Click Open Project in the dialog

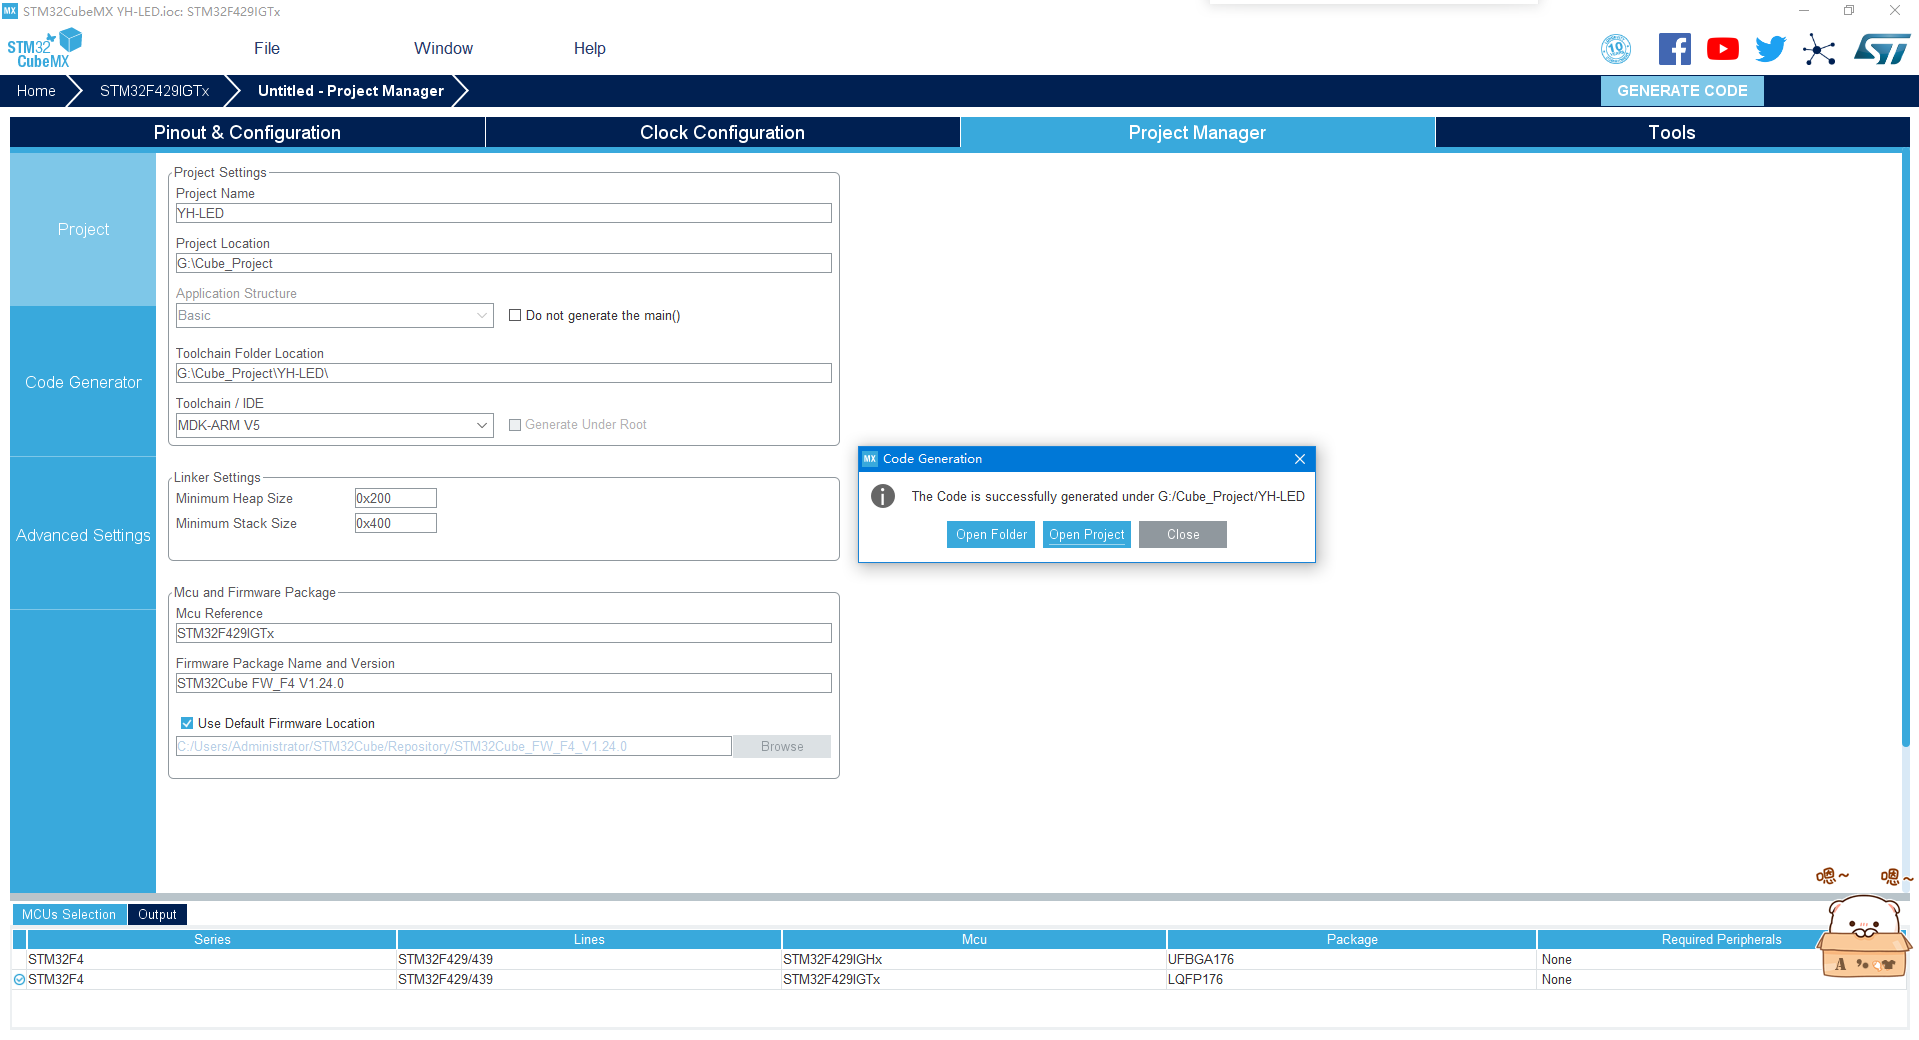coord(1087,535)
